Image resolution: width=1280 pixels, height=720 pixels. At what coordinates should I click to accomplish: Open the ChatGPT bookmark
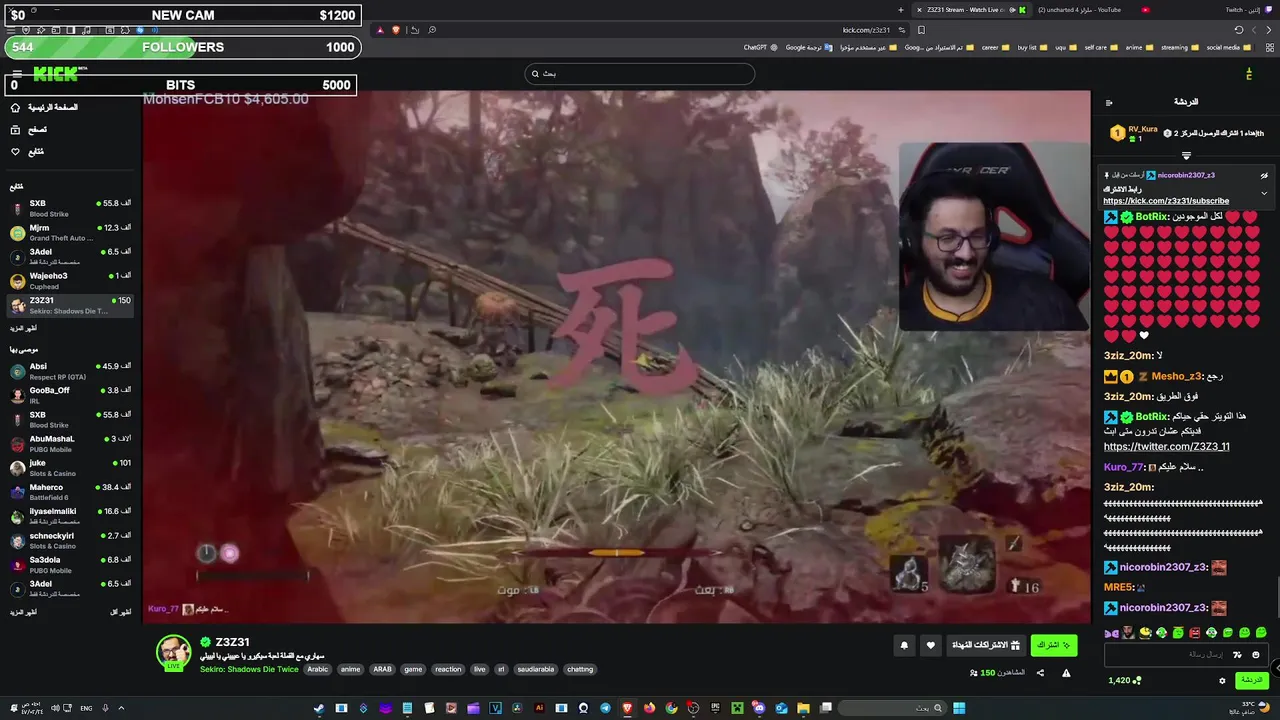point(761,47)
